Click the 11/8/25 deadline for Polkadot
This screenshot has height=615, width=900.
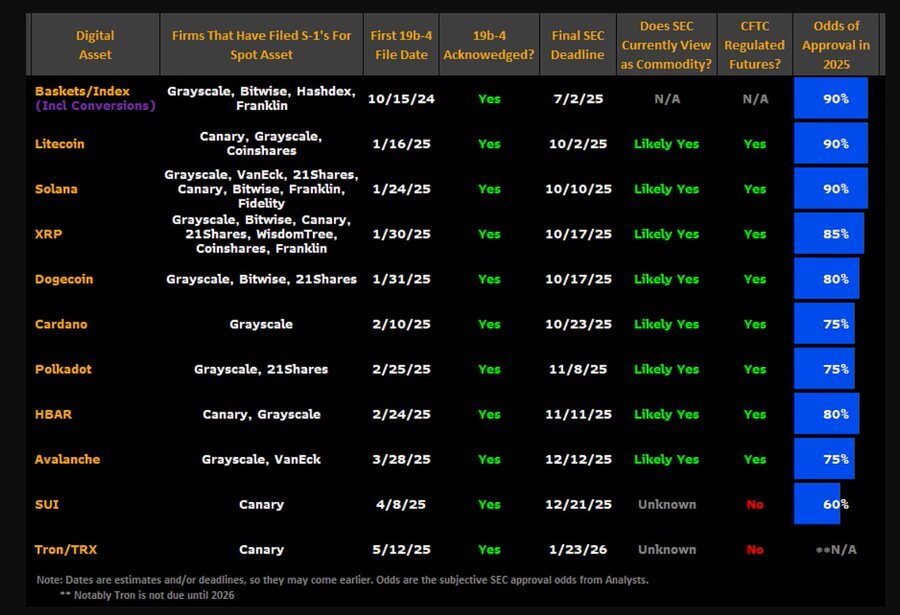[578, 369]
